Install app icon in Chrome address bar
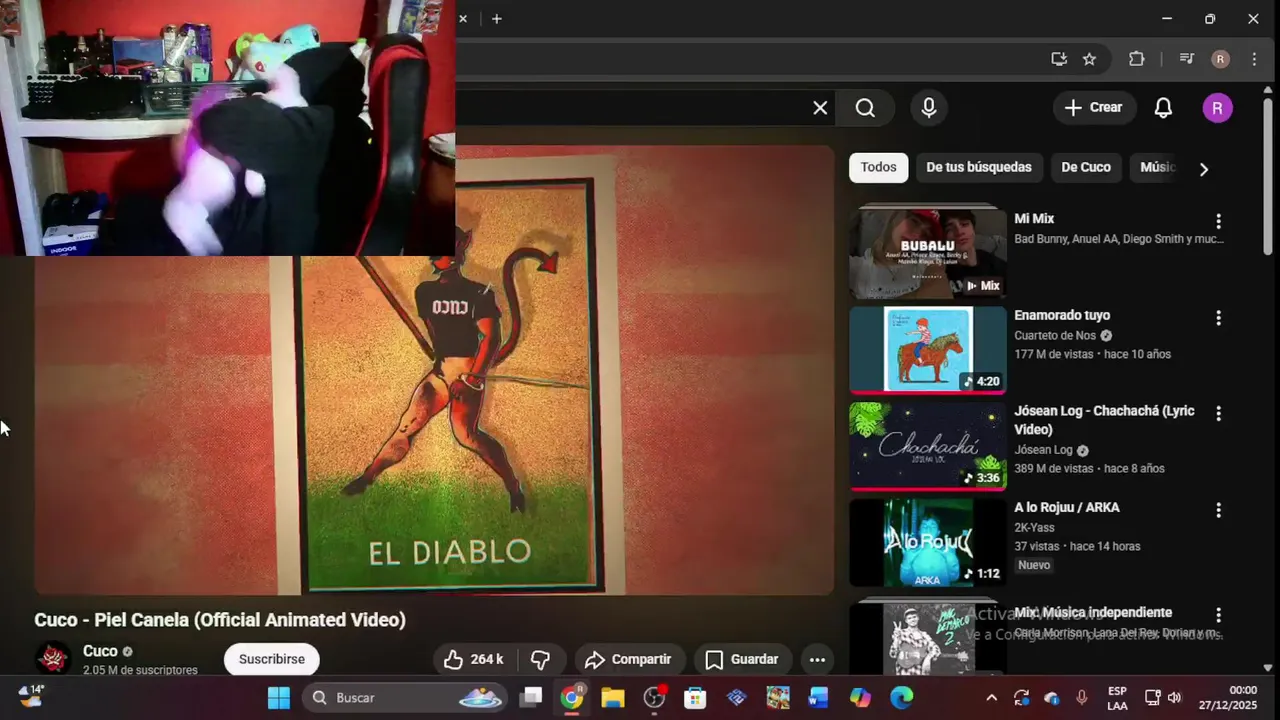This screenshot has height=720, width=1280. [1059, 59]
